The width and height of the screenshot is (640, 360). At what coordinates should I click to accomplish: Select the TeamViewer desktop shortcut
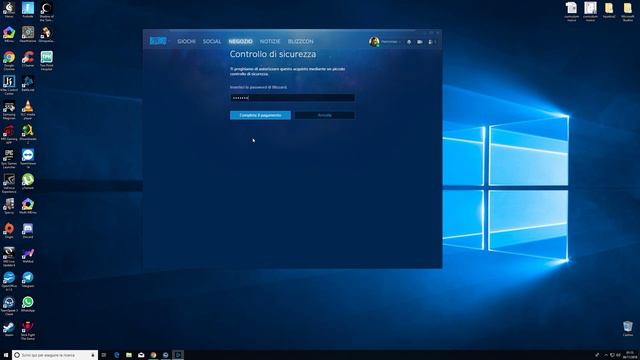pyautogui.click(x=28, y=158)
